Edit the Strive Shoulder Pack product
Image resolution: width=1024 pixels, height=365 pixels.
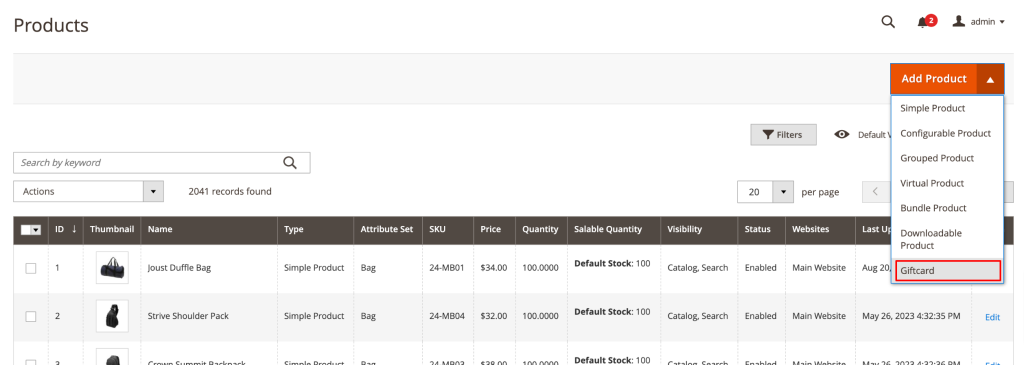pyautogui.click(x=992, y=317)
